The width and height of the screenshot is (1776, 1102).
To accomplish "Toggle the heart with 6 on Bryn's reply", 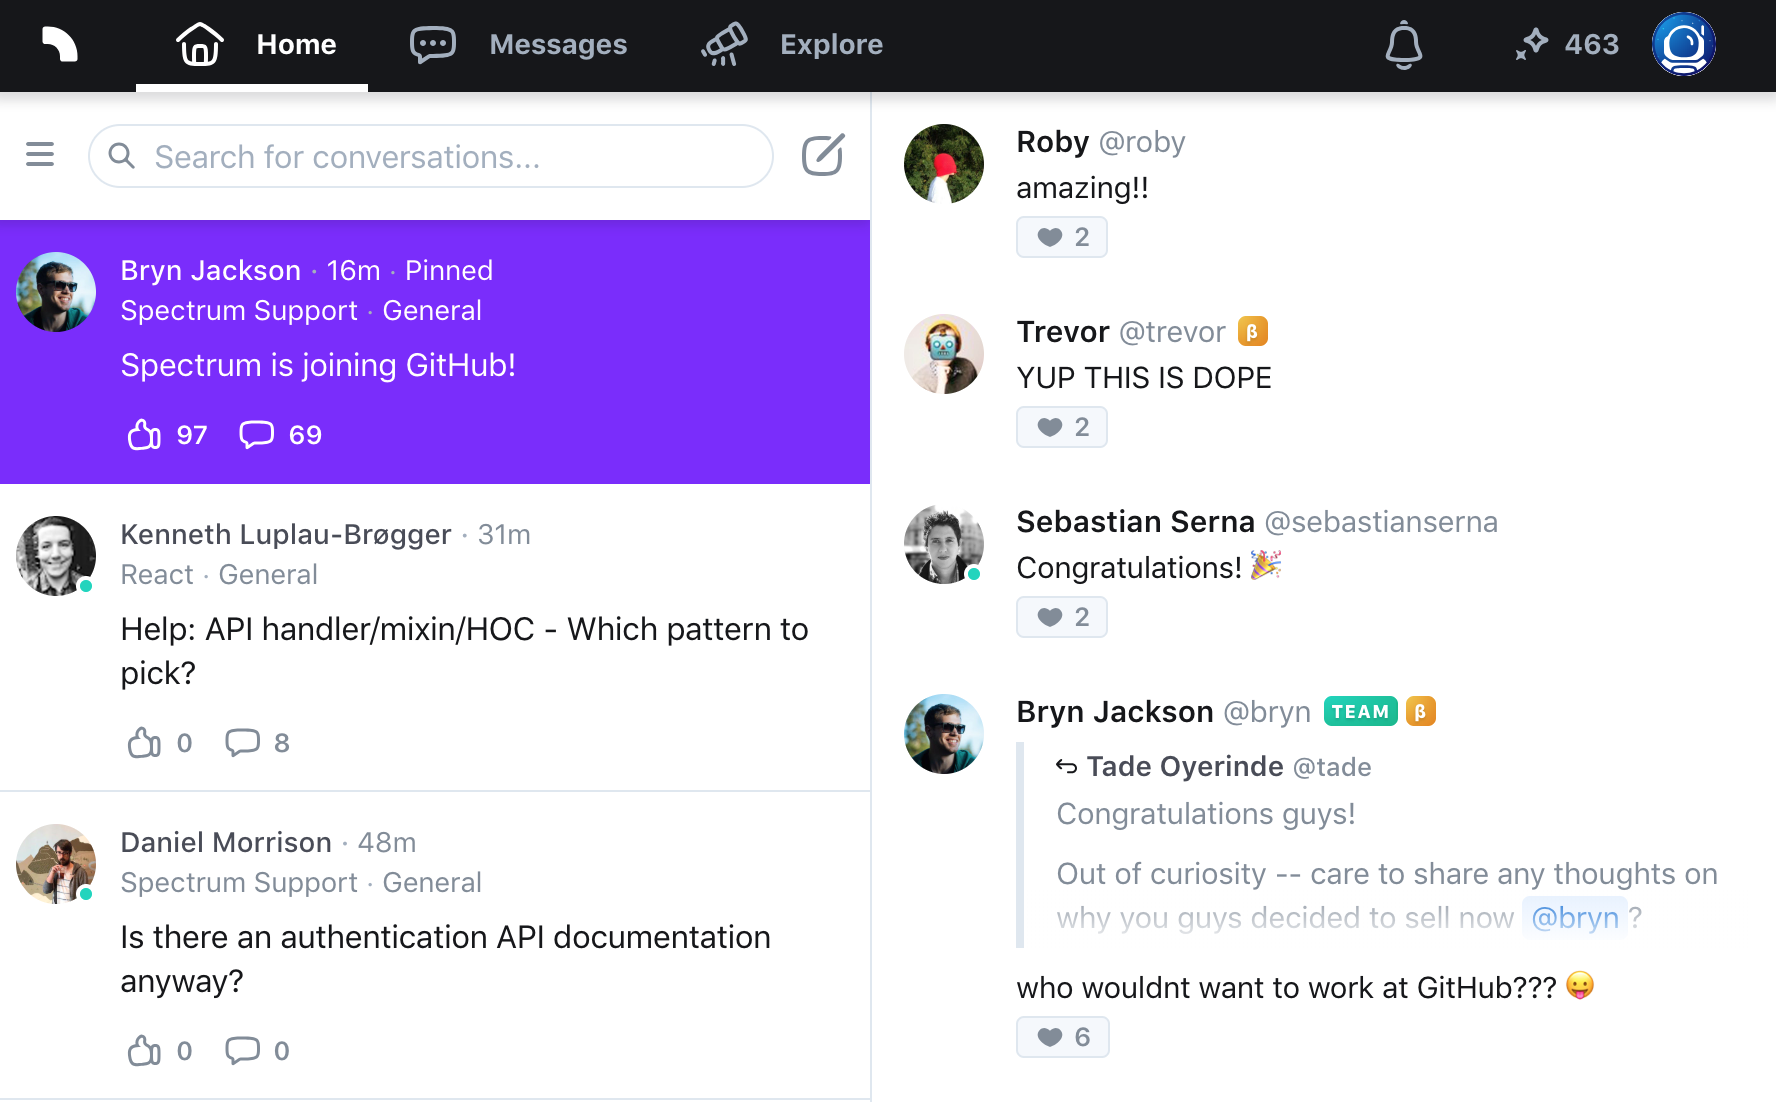I will click(1063, 1037).
